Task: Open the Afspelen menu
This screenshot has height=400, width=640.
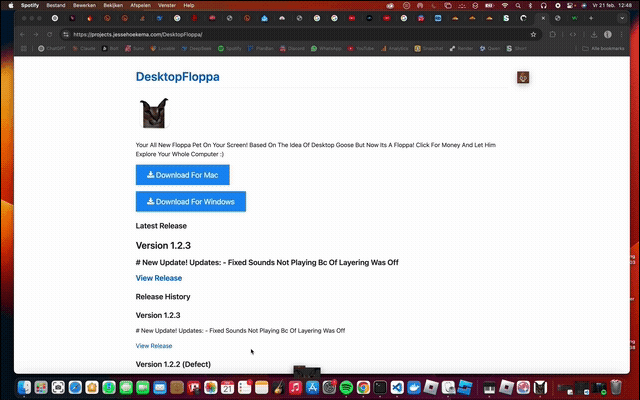Action: [140, 5]
